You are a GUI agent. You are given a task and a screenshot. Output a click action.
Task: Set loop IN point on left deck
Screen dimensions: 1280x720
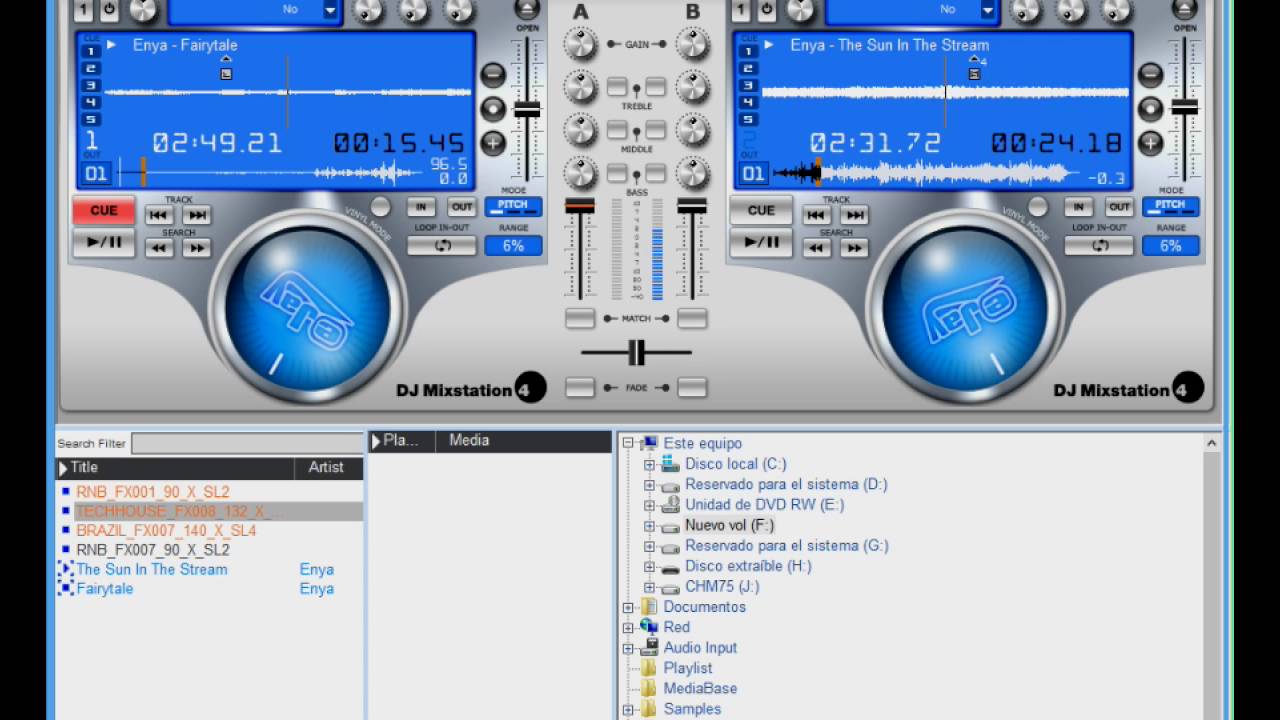421,207
